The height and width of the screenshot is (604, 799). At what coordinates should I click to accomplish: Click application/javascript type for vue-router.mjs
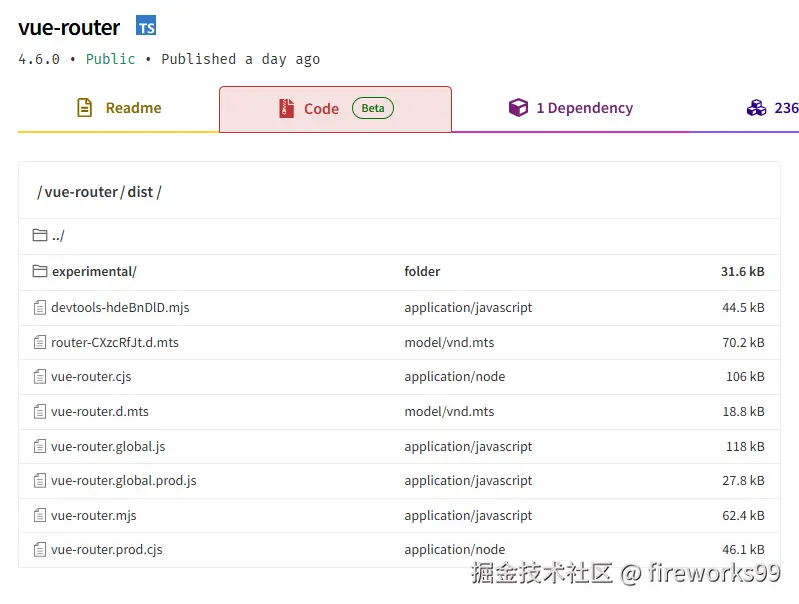point(468,516)
